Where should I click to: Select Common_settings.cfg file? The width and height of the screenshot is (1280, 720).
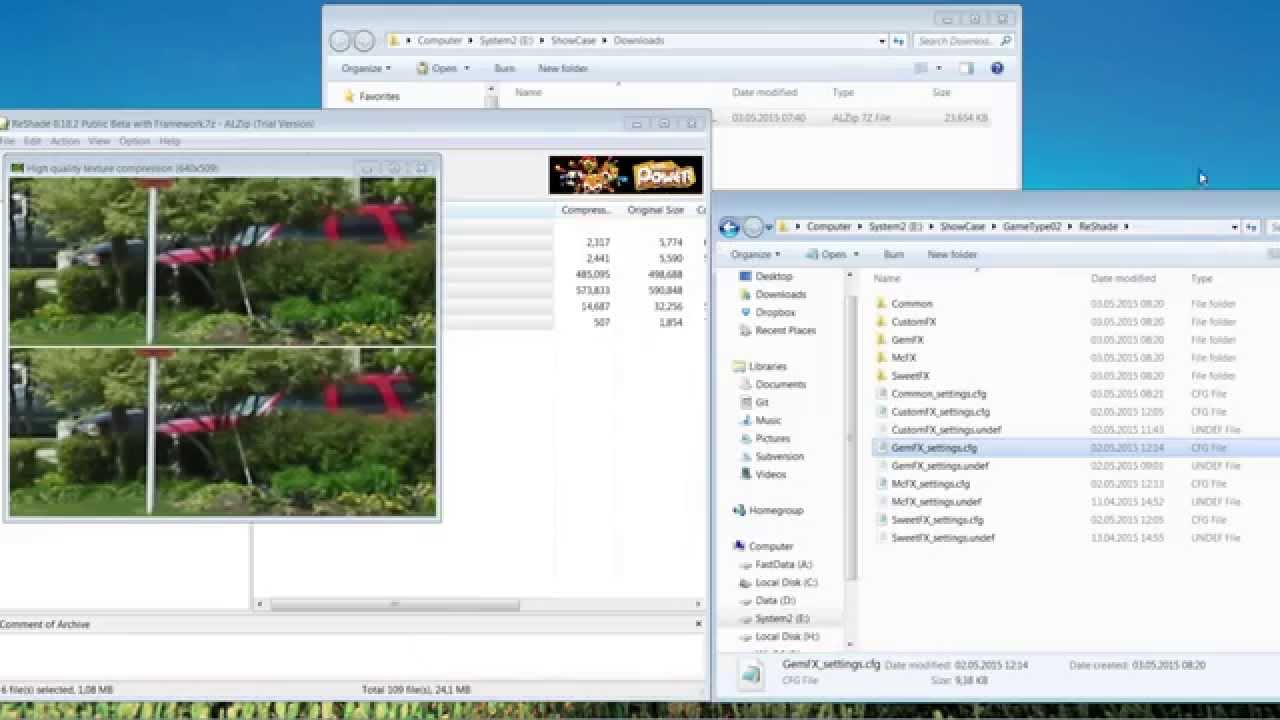938,394
